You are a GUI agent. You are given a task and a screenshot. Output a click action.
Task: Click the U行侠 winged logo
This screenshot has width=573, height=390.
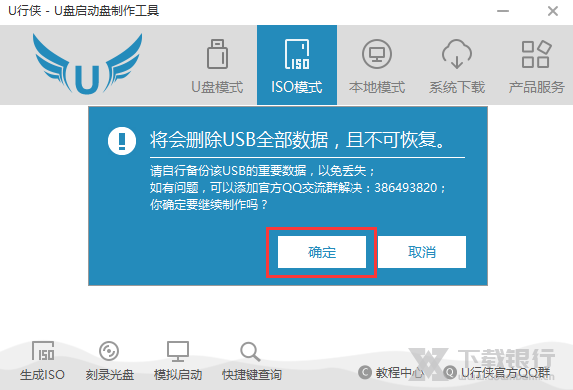pyautogui.click(x=87, y=64)
